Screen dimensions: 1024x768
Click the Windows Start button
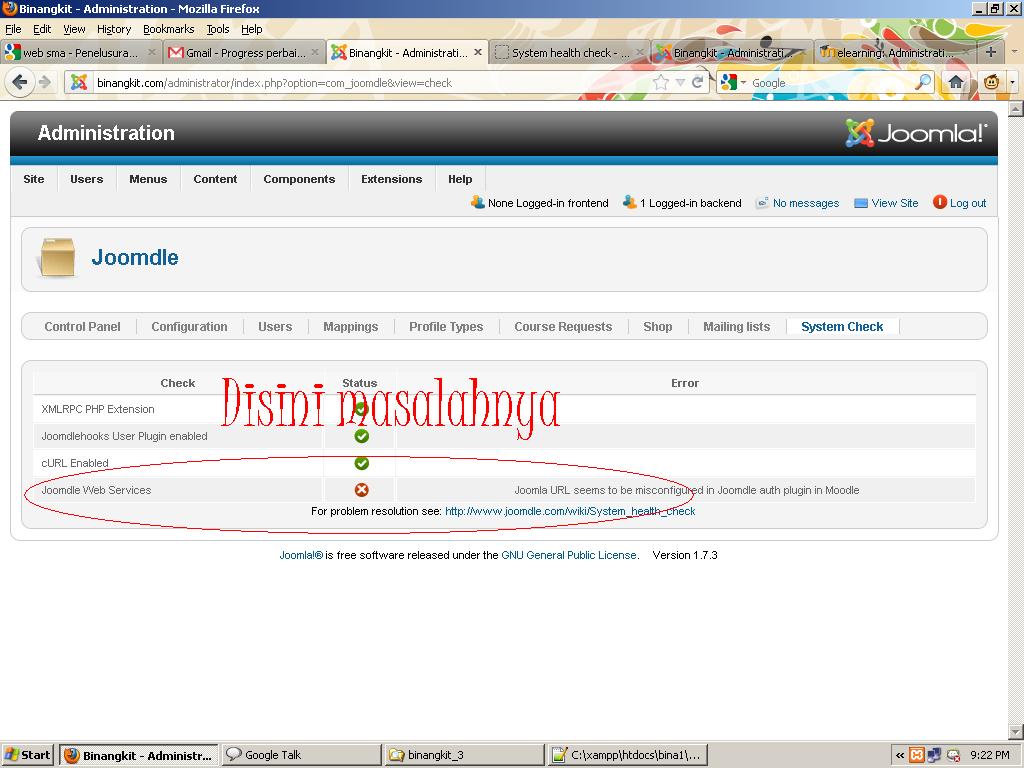coord(27,755)
